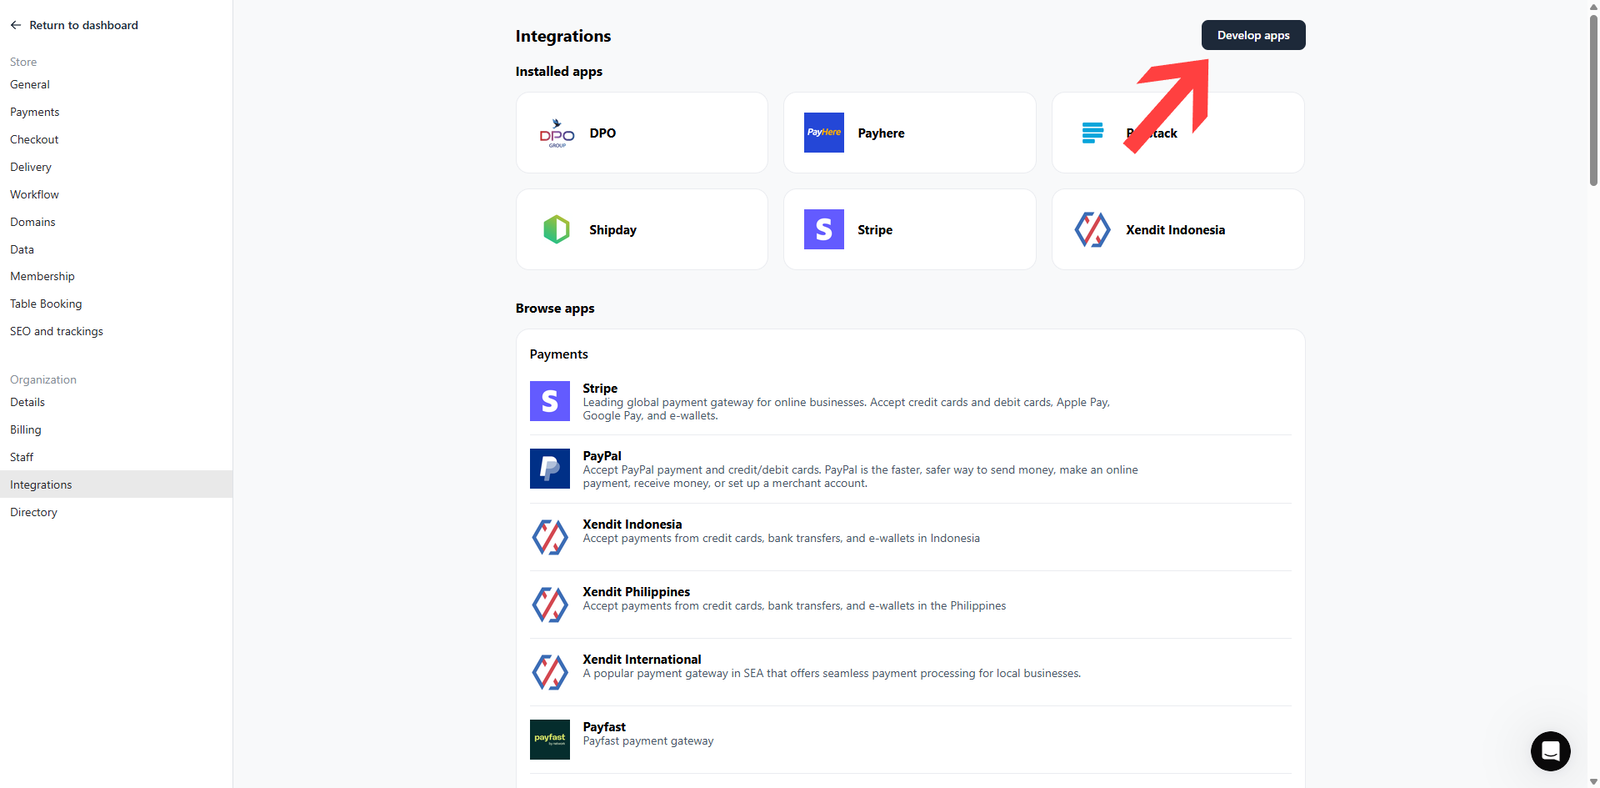Click the 'Payments' category heading in Browse apps
This screenshot has height=788, width=1600.
559,354
